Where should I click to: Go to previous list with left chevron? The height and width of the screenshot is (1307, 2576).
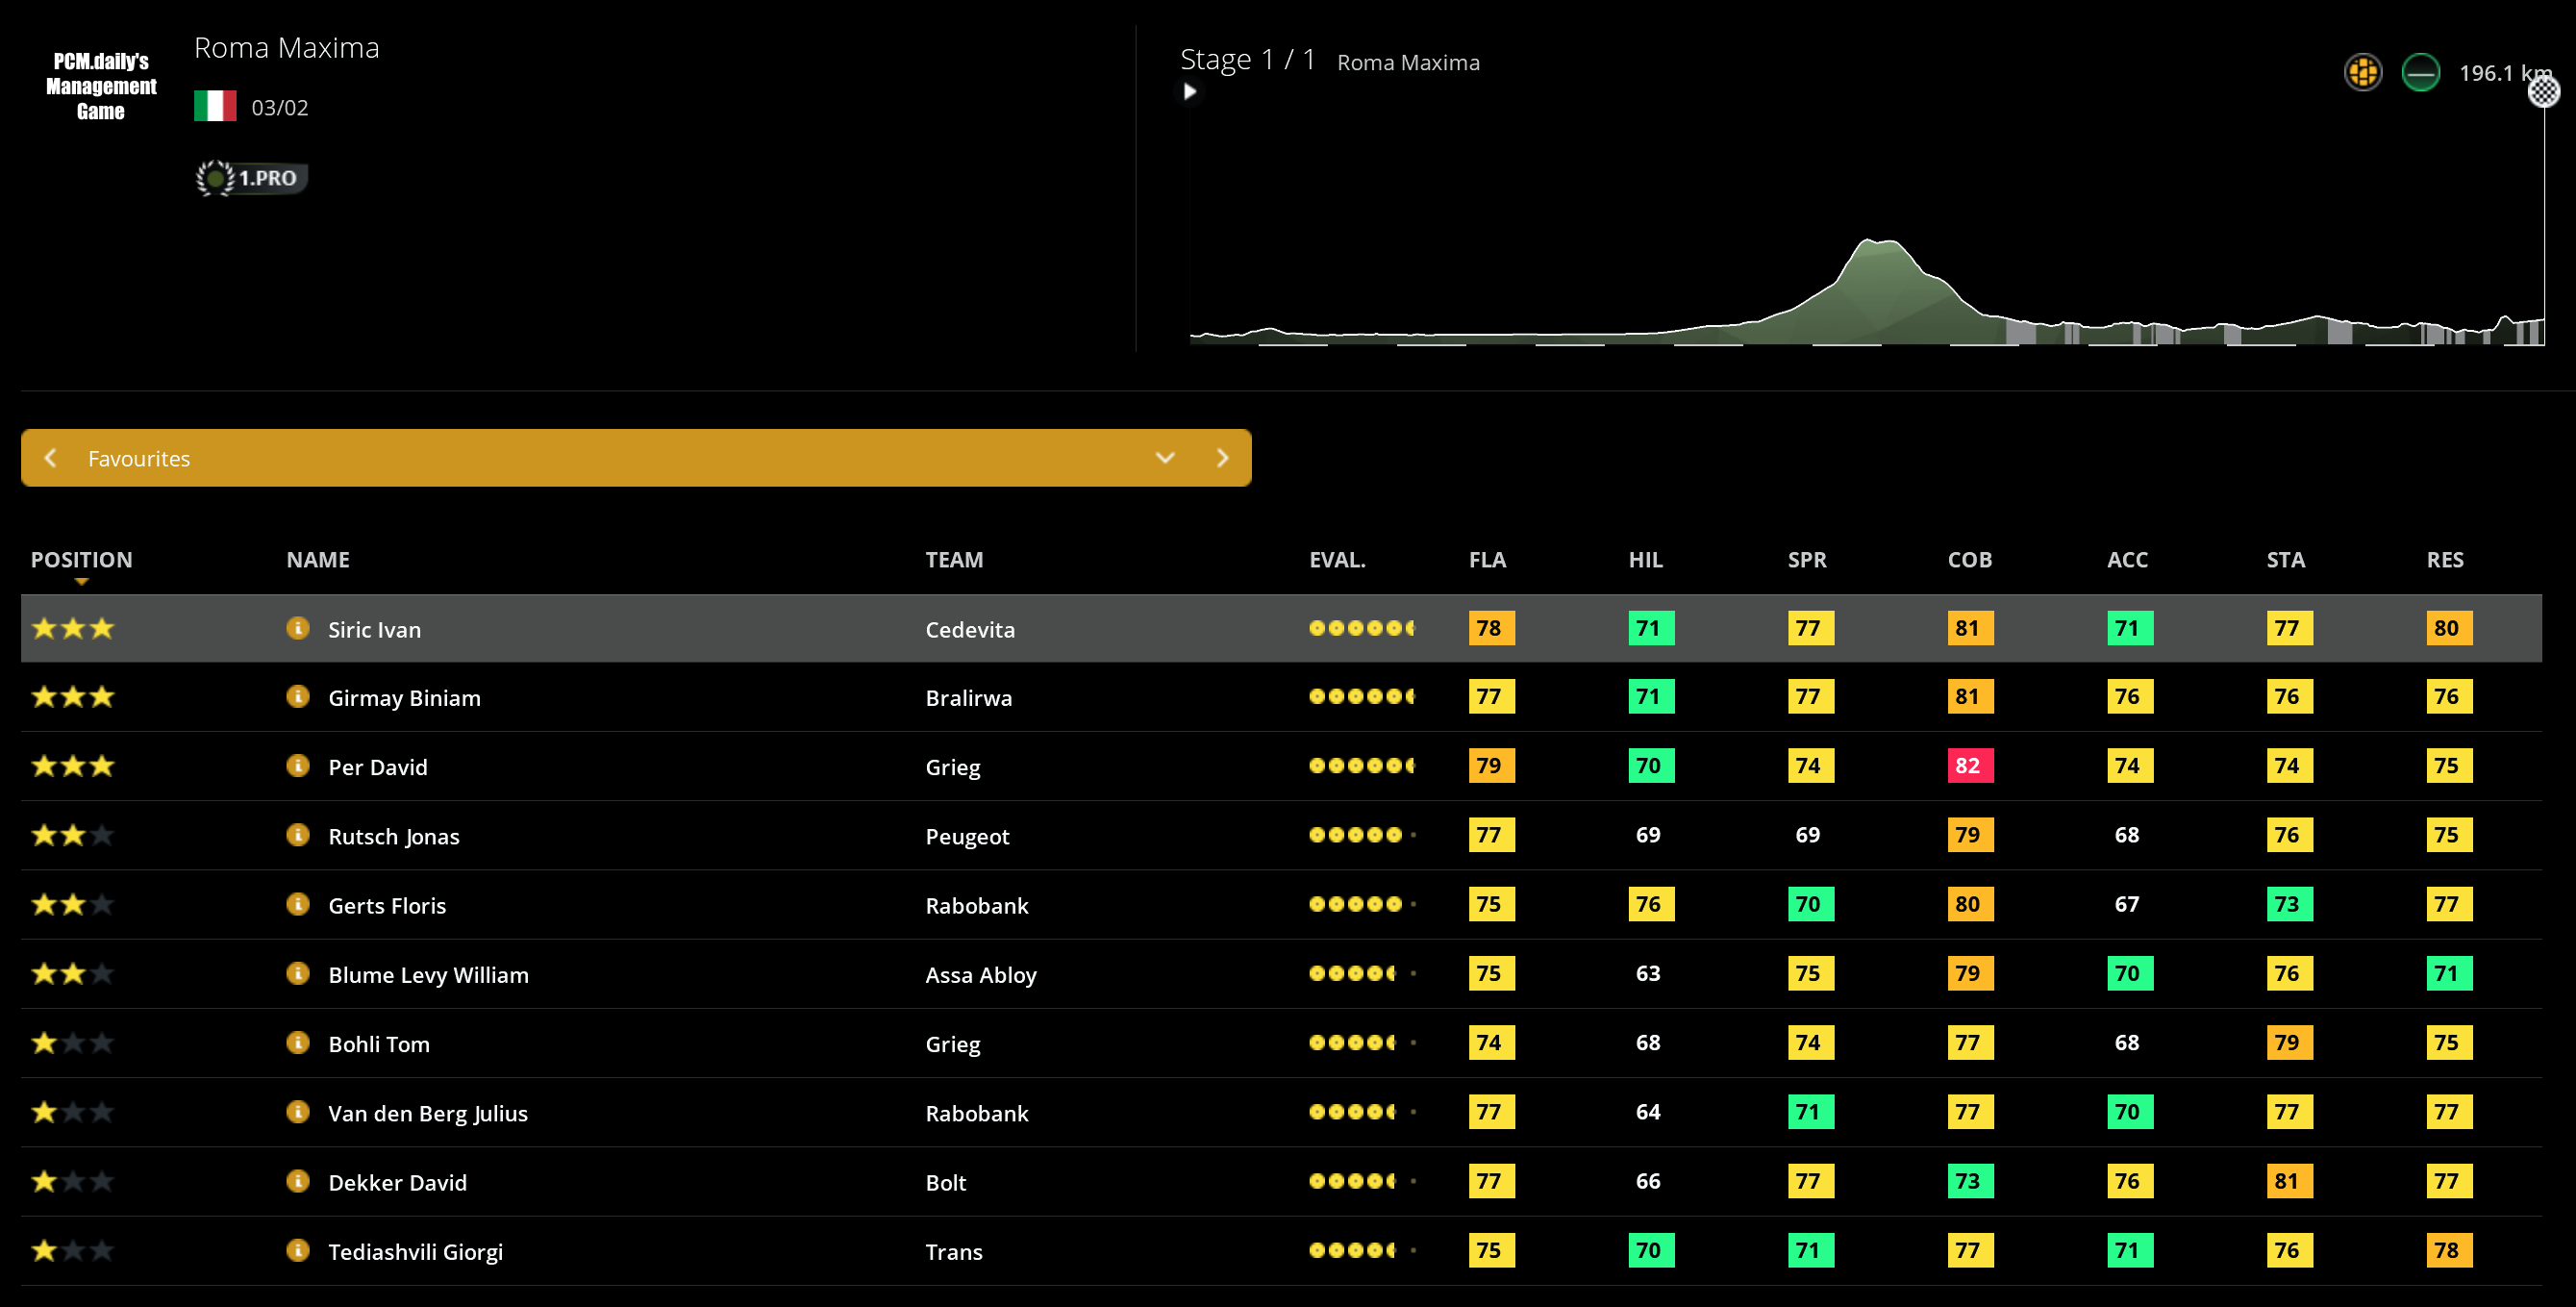pos(51,458)
